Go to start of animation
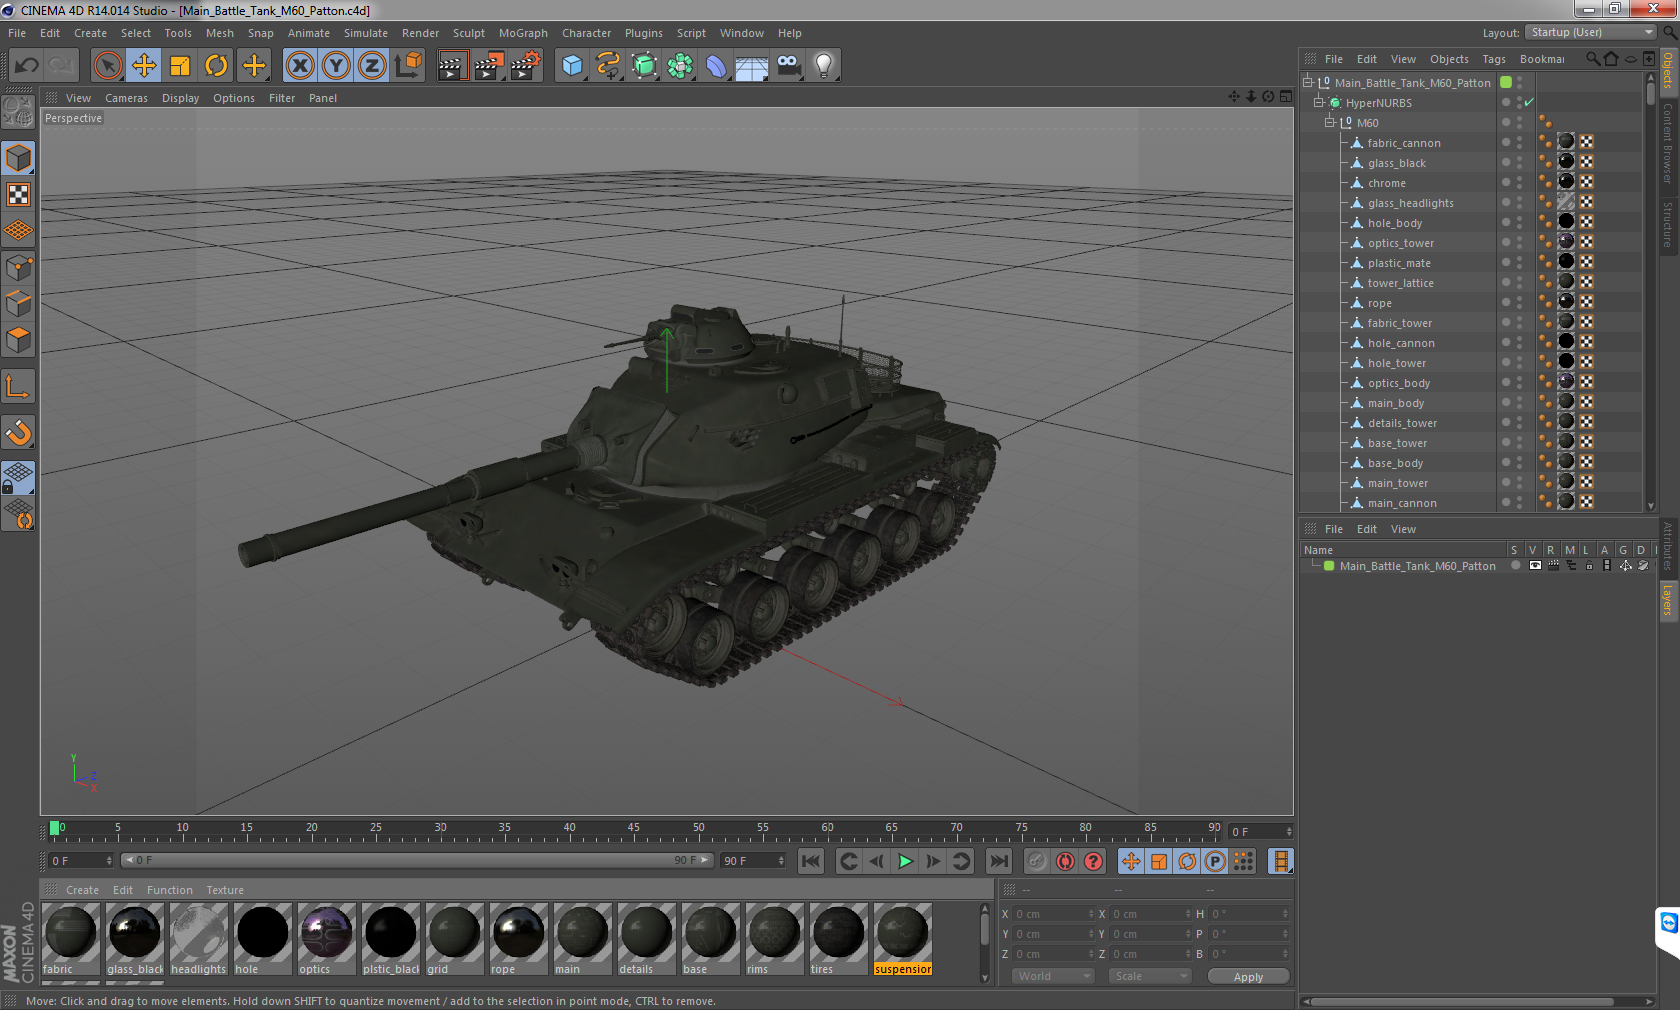1680x1010 pixels. click(811, 861)
